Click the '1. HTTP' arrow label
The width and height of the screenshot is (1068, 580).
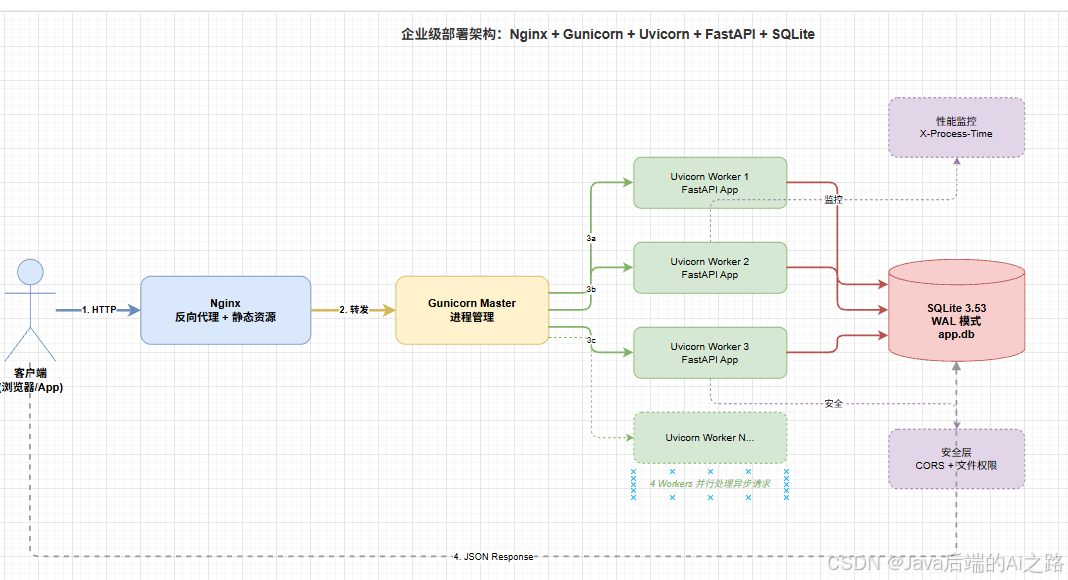(x=99, y=310)
